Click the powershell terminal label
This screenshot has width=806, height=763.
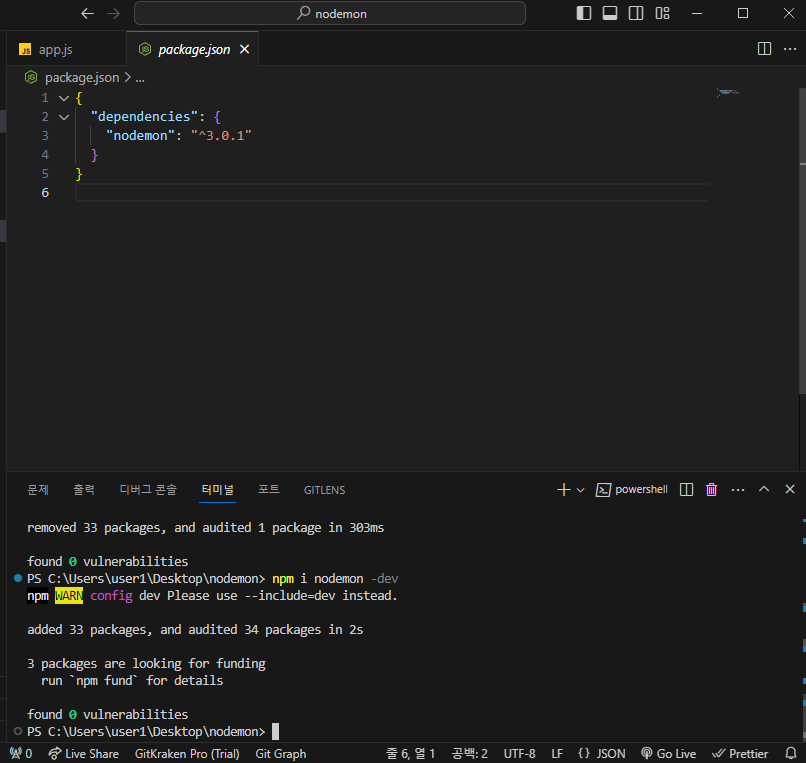tap(632, 489)
